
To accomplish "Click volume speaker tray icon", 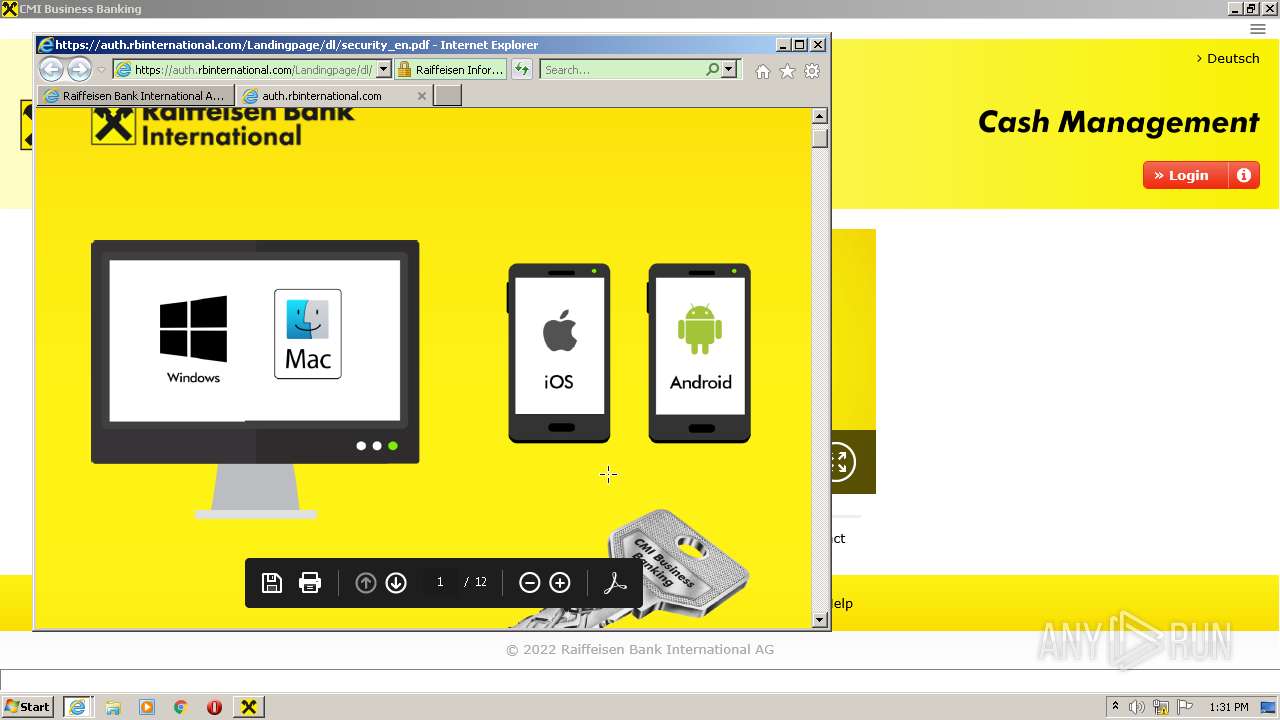I will point(1137,707).
